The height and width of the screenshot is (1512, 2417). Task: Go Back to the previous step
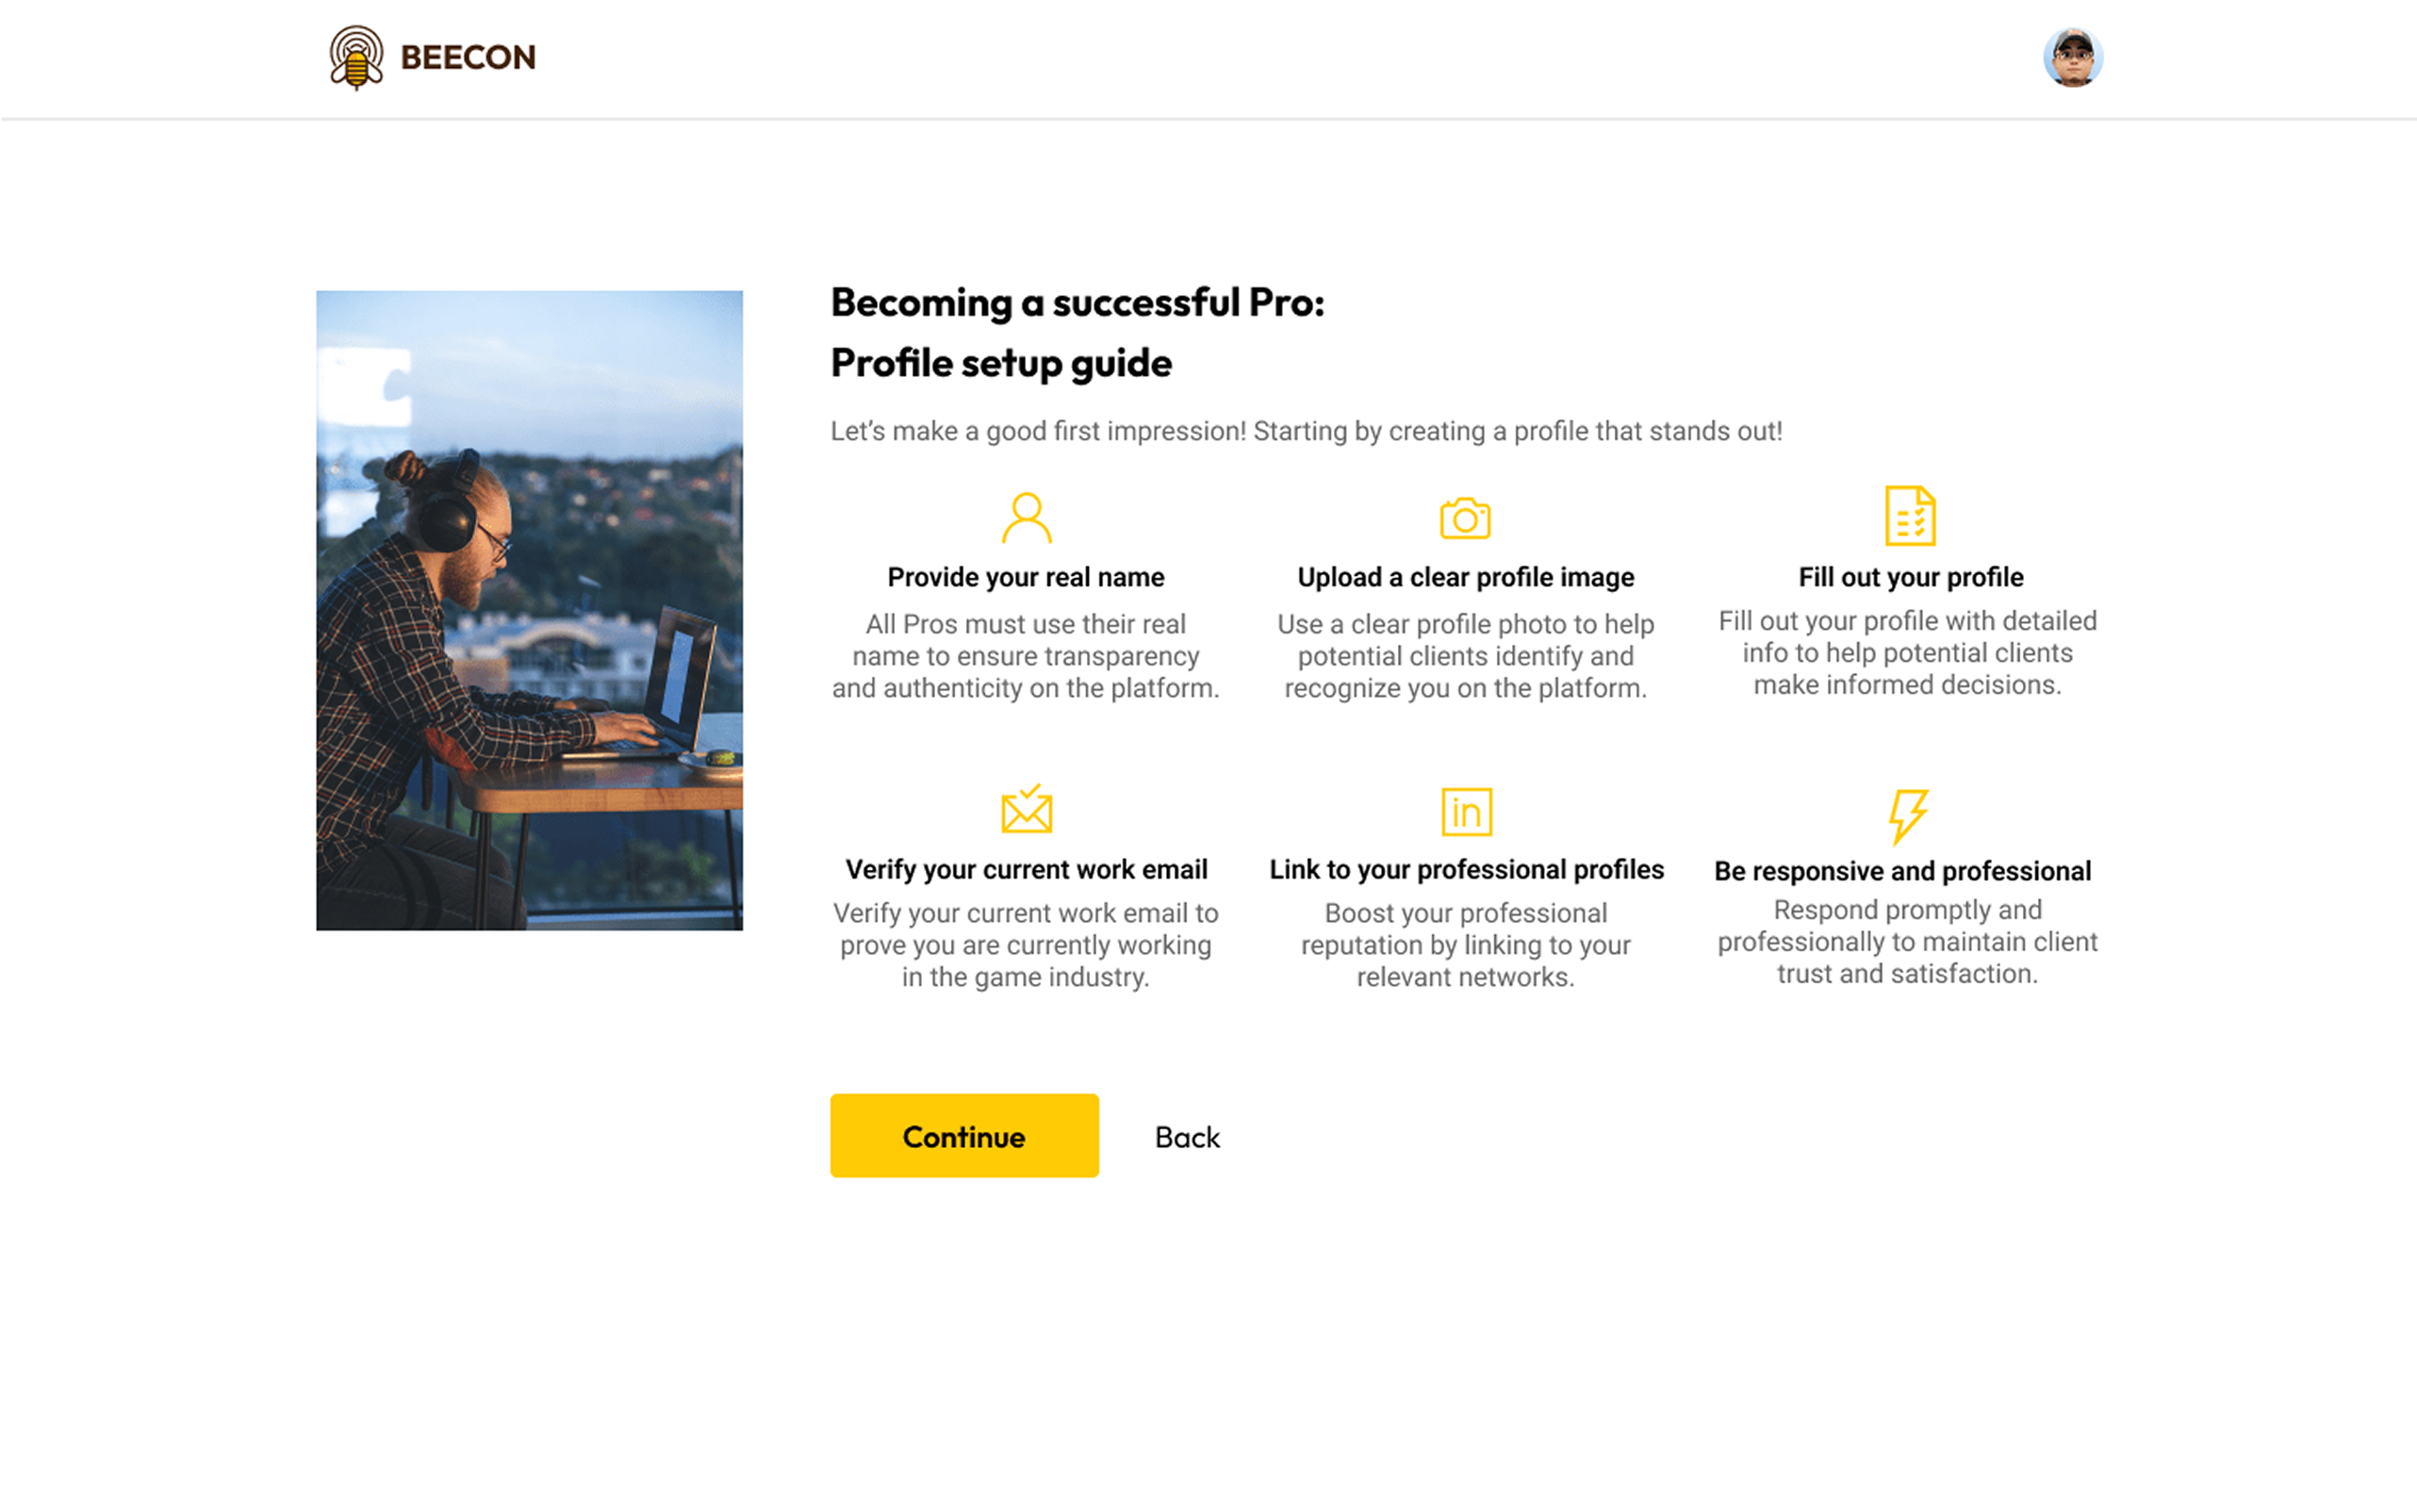[x=1187, y=1137]
